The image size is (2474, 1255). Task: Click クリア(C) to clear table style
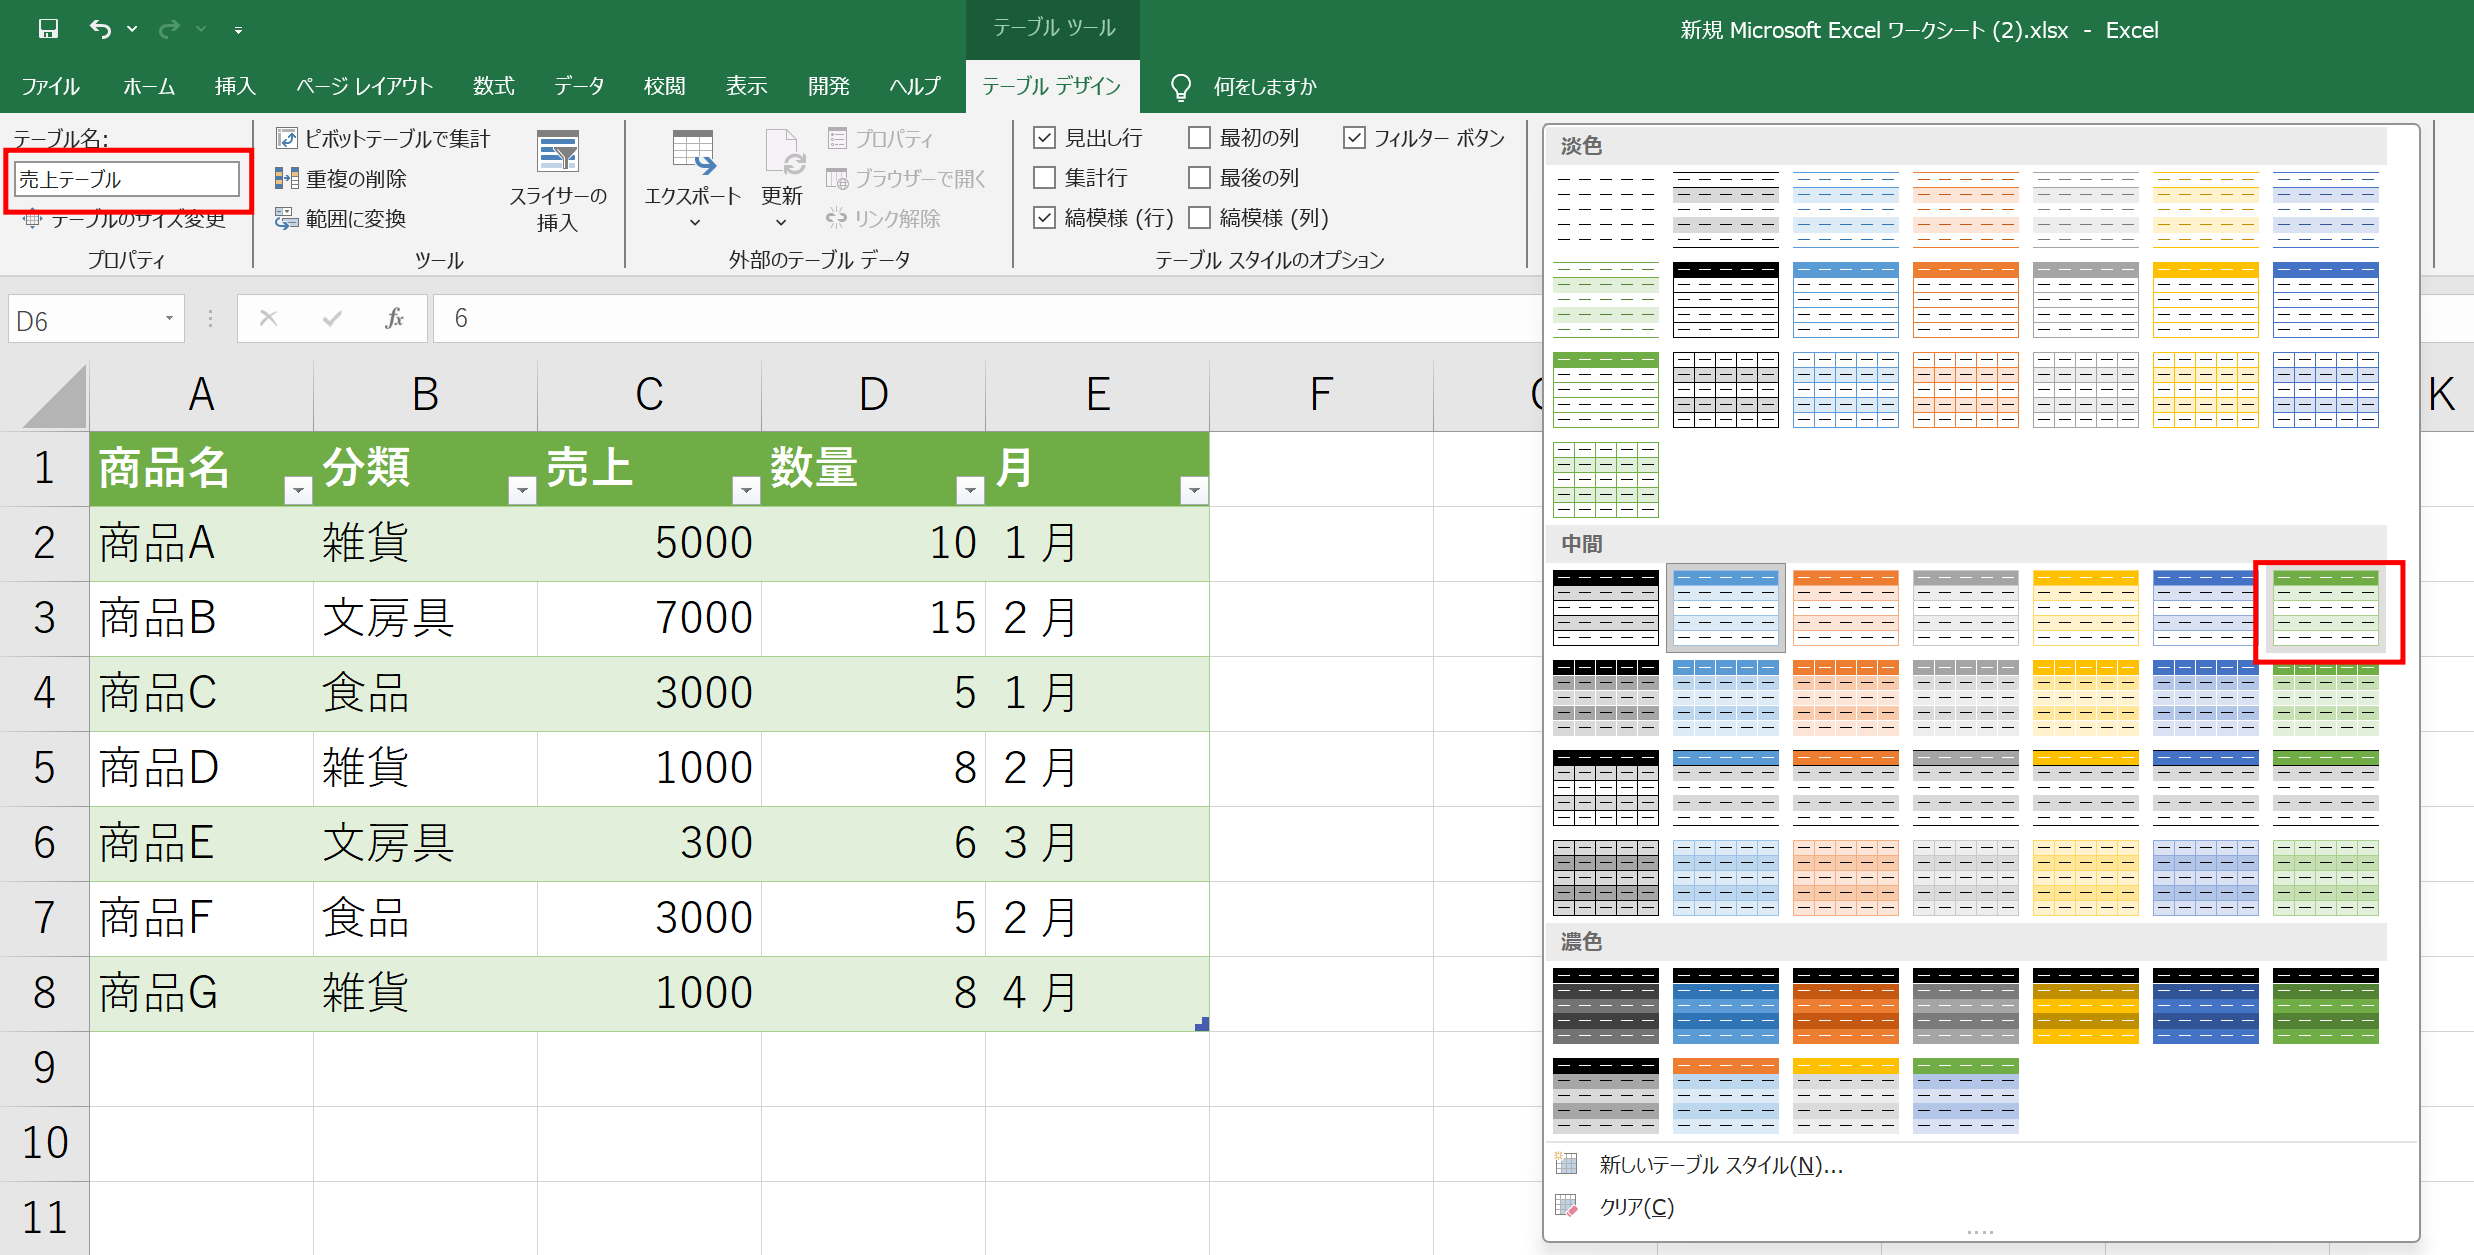click(x=1636, y=1207)
